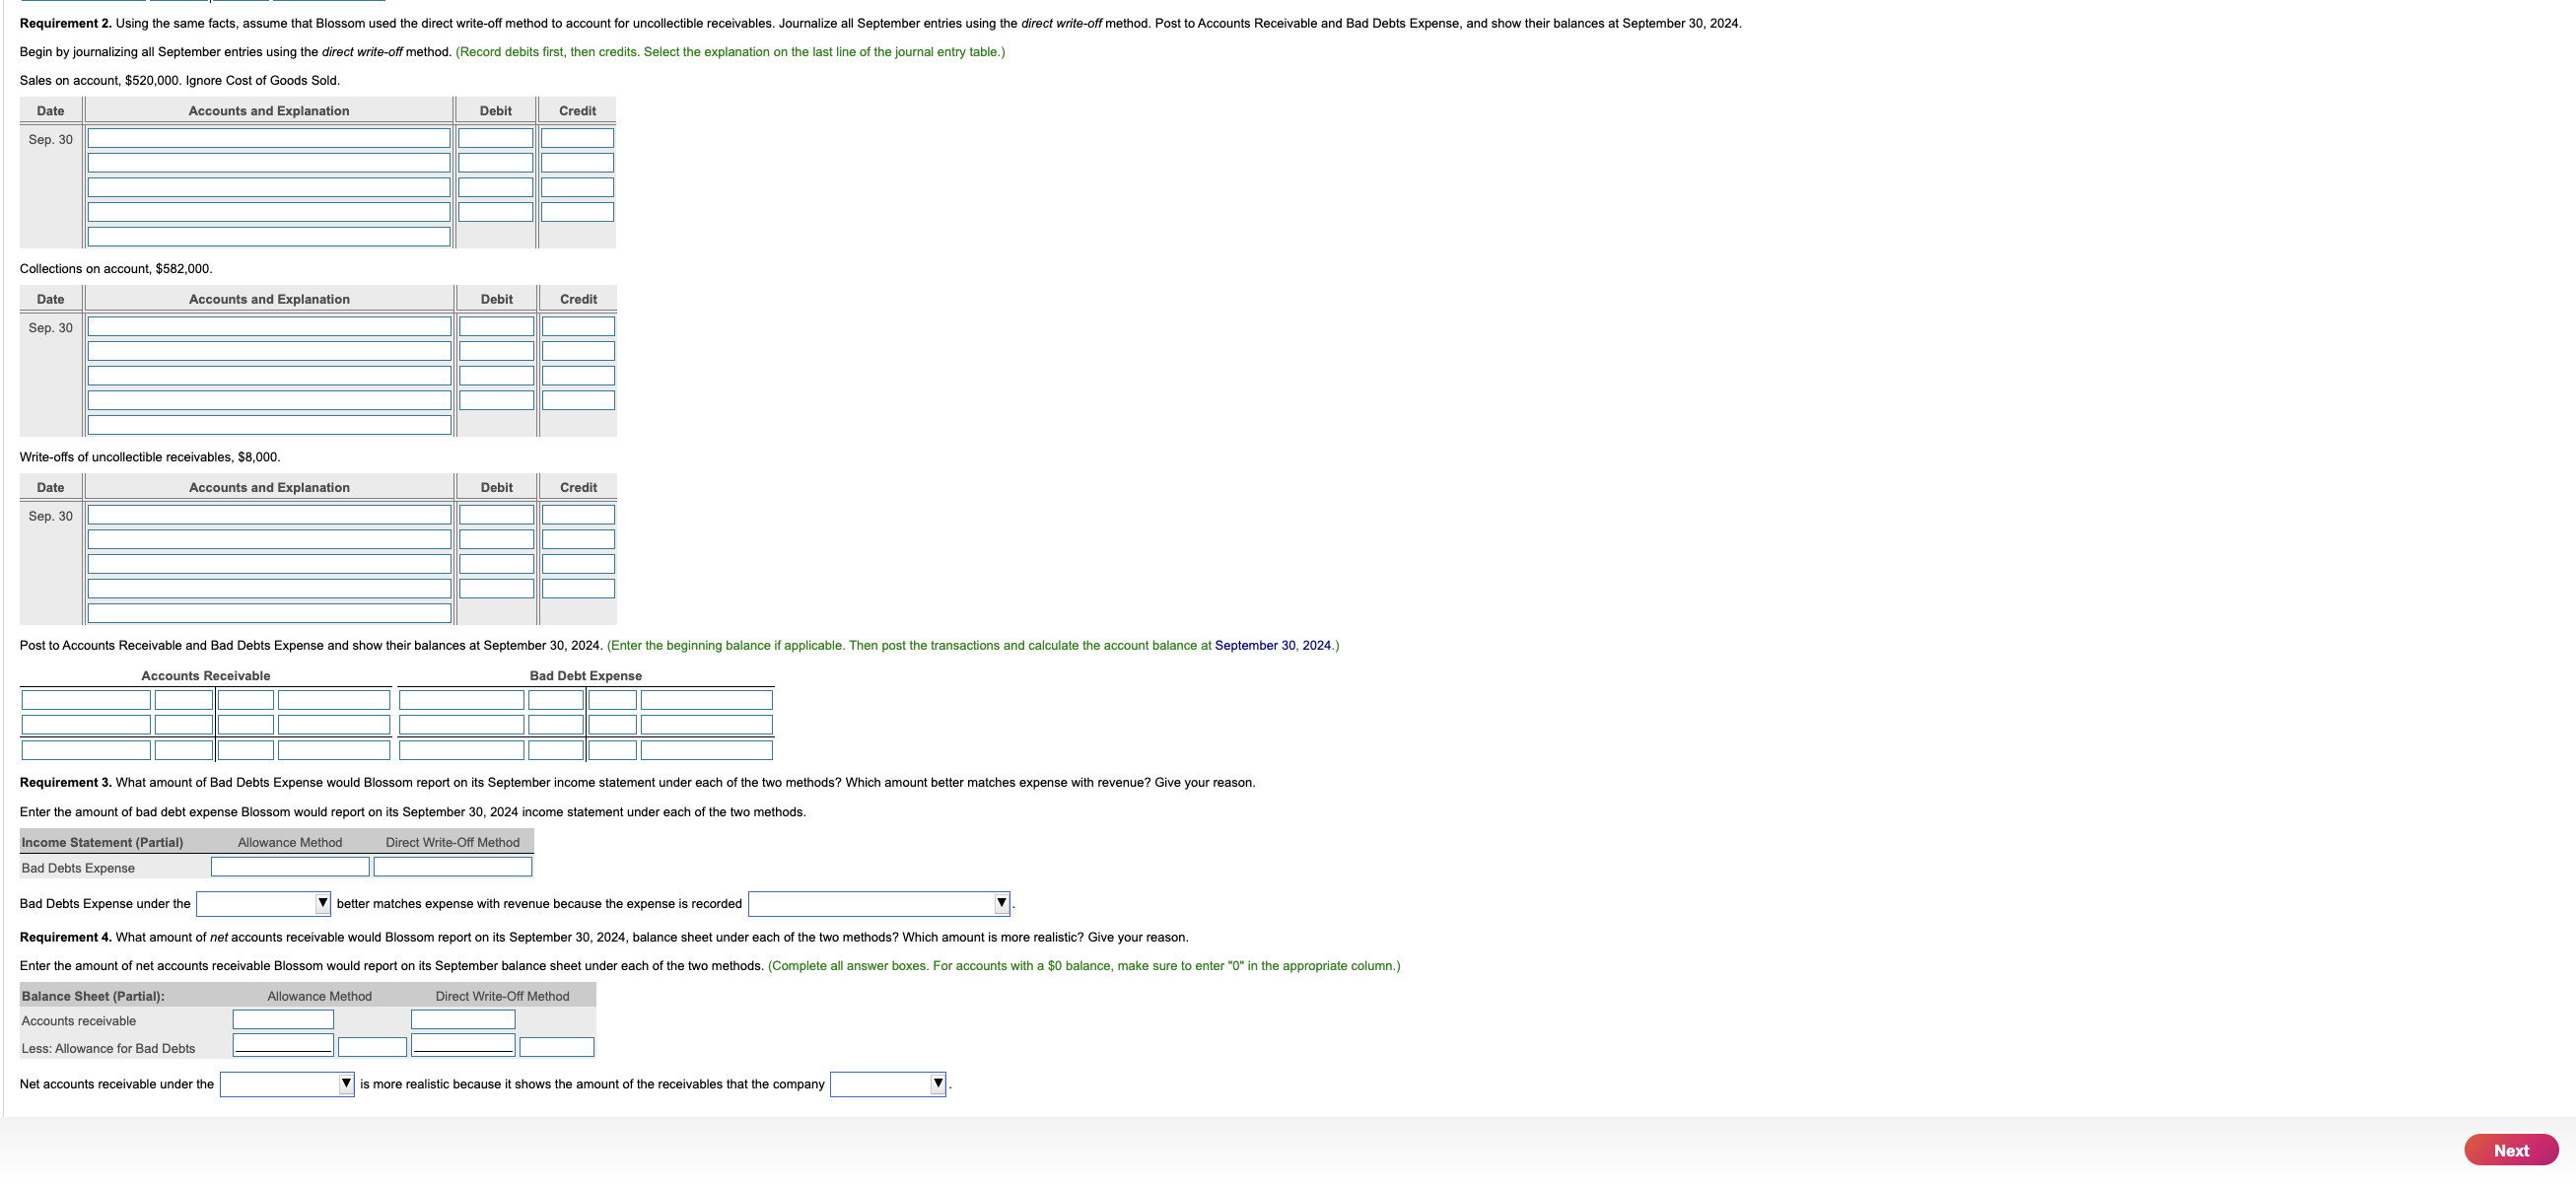Image resolution: width=2576 pixels, height=1188 pixels.
Task: Click first Credit field of Sales journal
Action: [577, 138]
